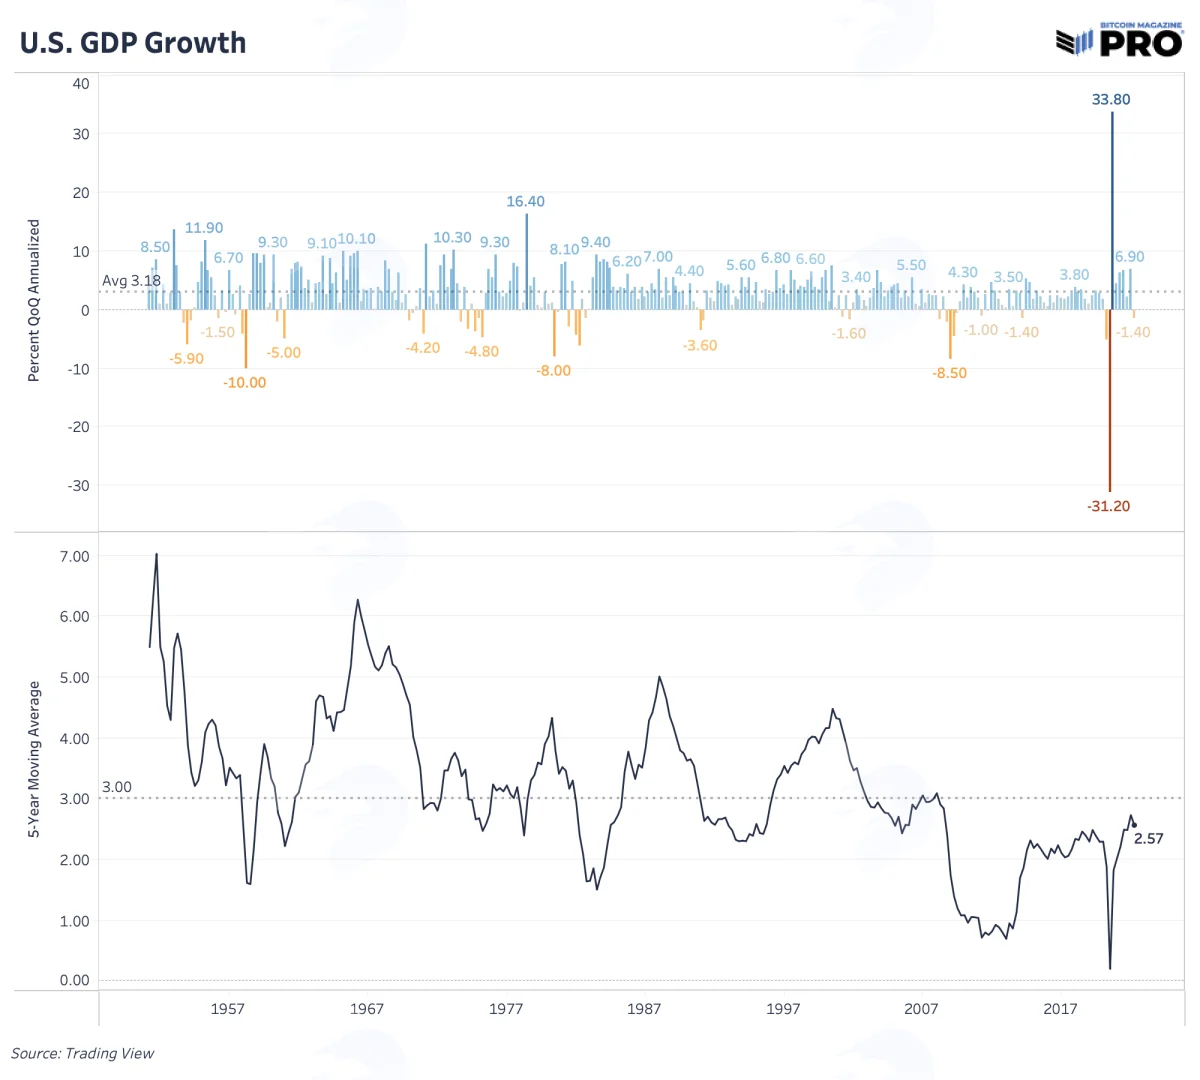
Task: Click the 1987 x-axis tick label
Action: pyautogui.click(x=644, y=1008)
